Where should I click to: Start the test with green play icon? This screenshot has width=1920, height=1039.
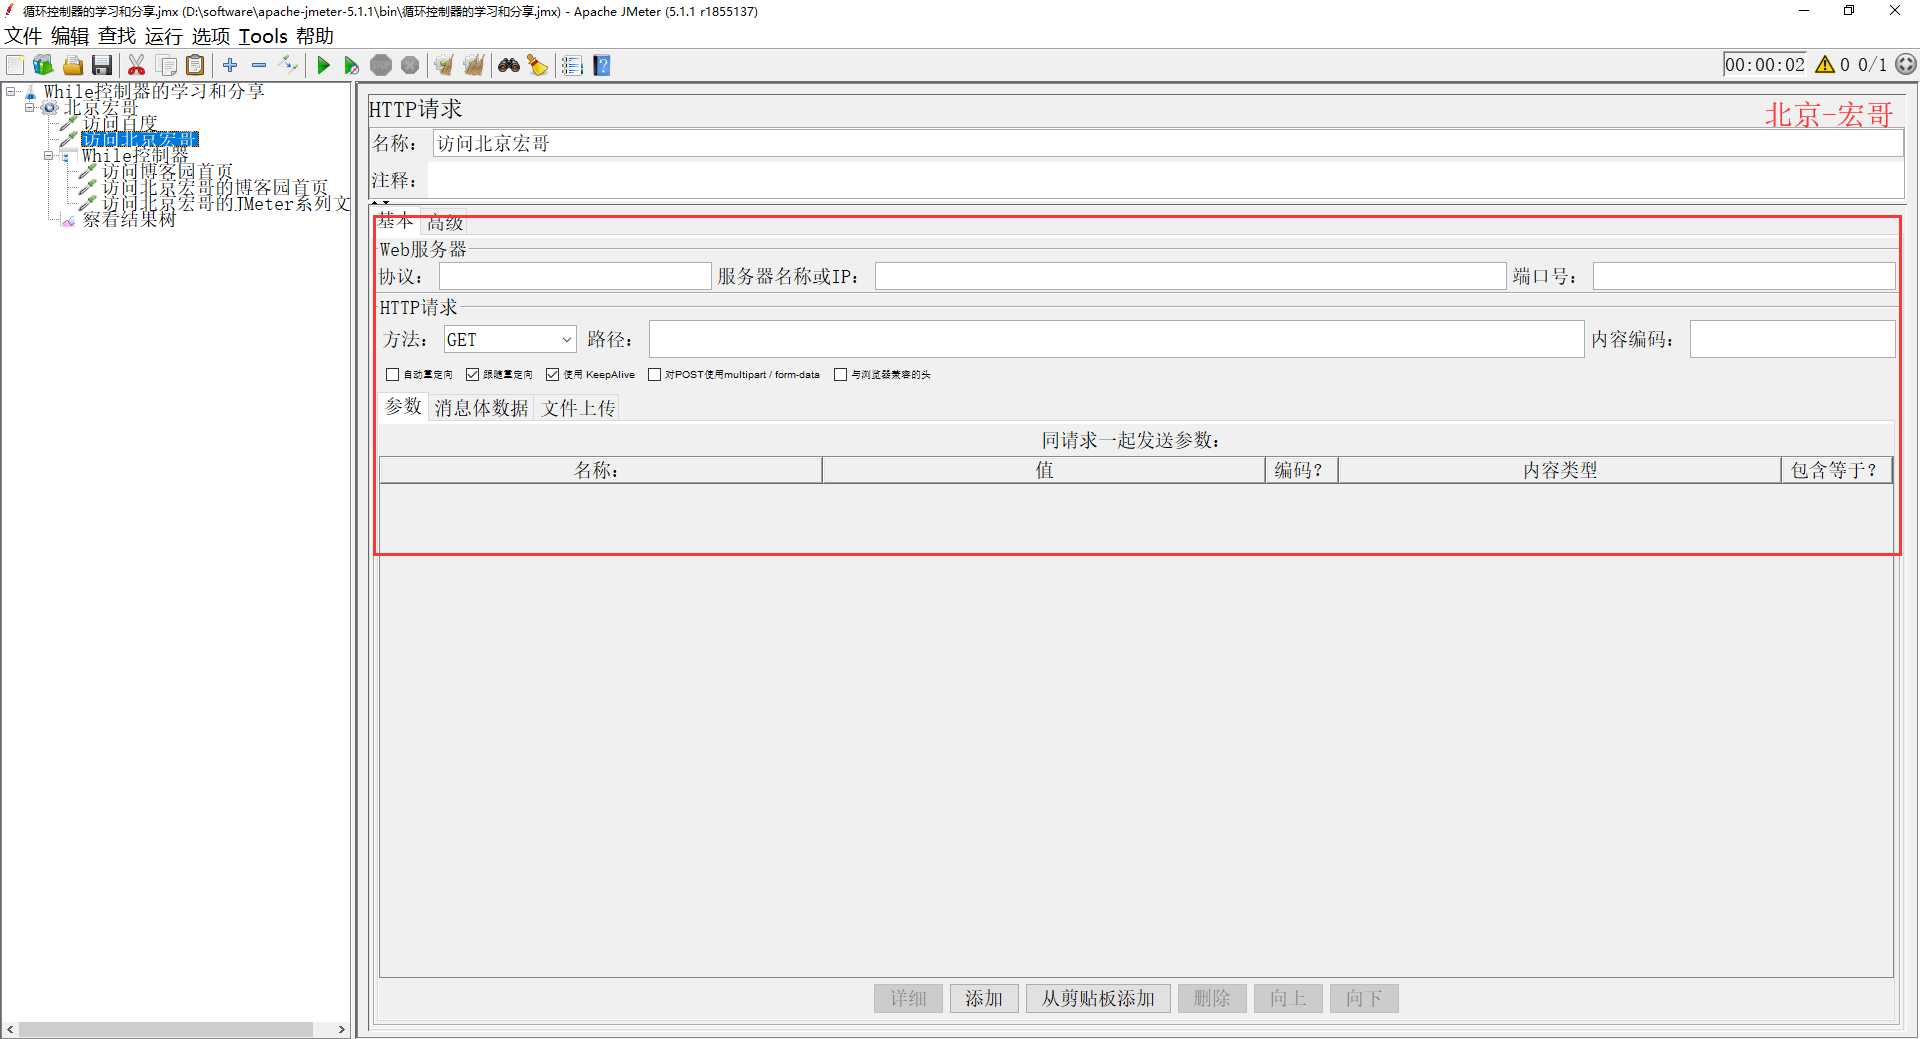point(323,65)
